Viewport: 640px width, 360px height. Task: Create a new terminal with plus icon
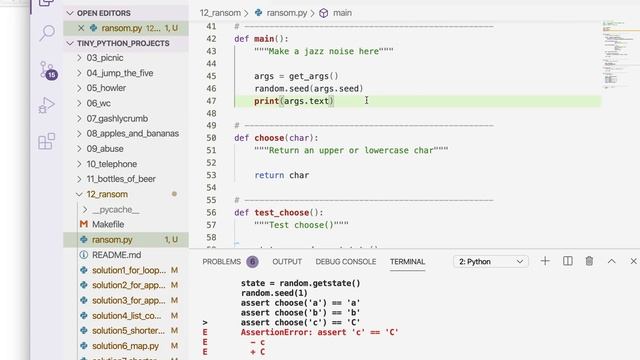tap(545, 261)
